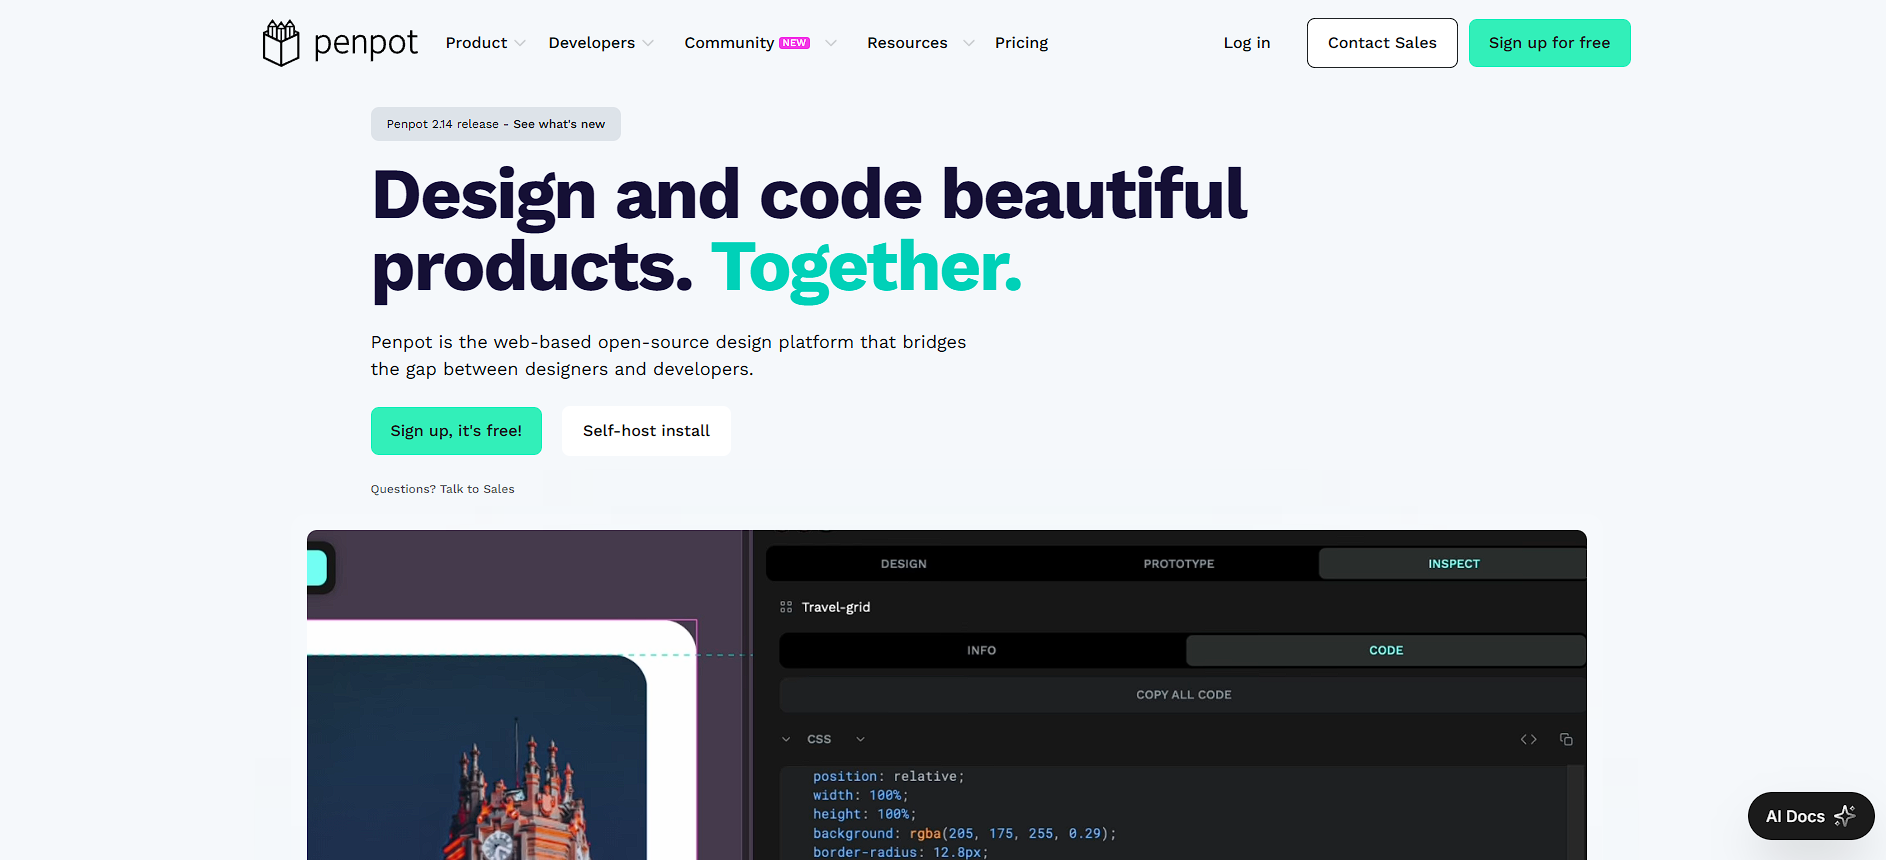Click the NEW badge beside Community
1886x860 pixels.
click(x=794, y=43)
